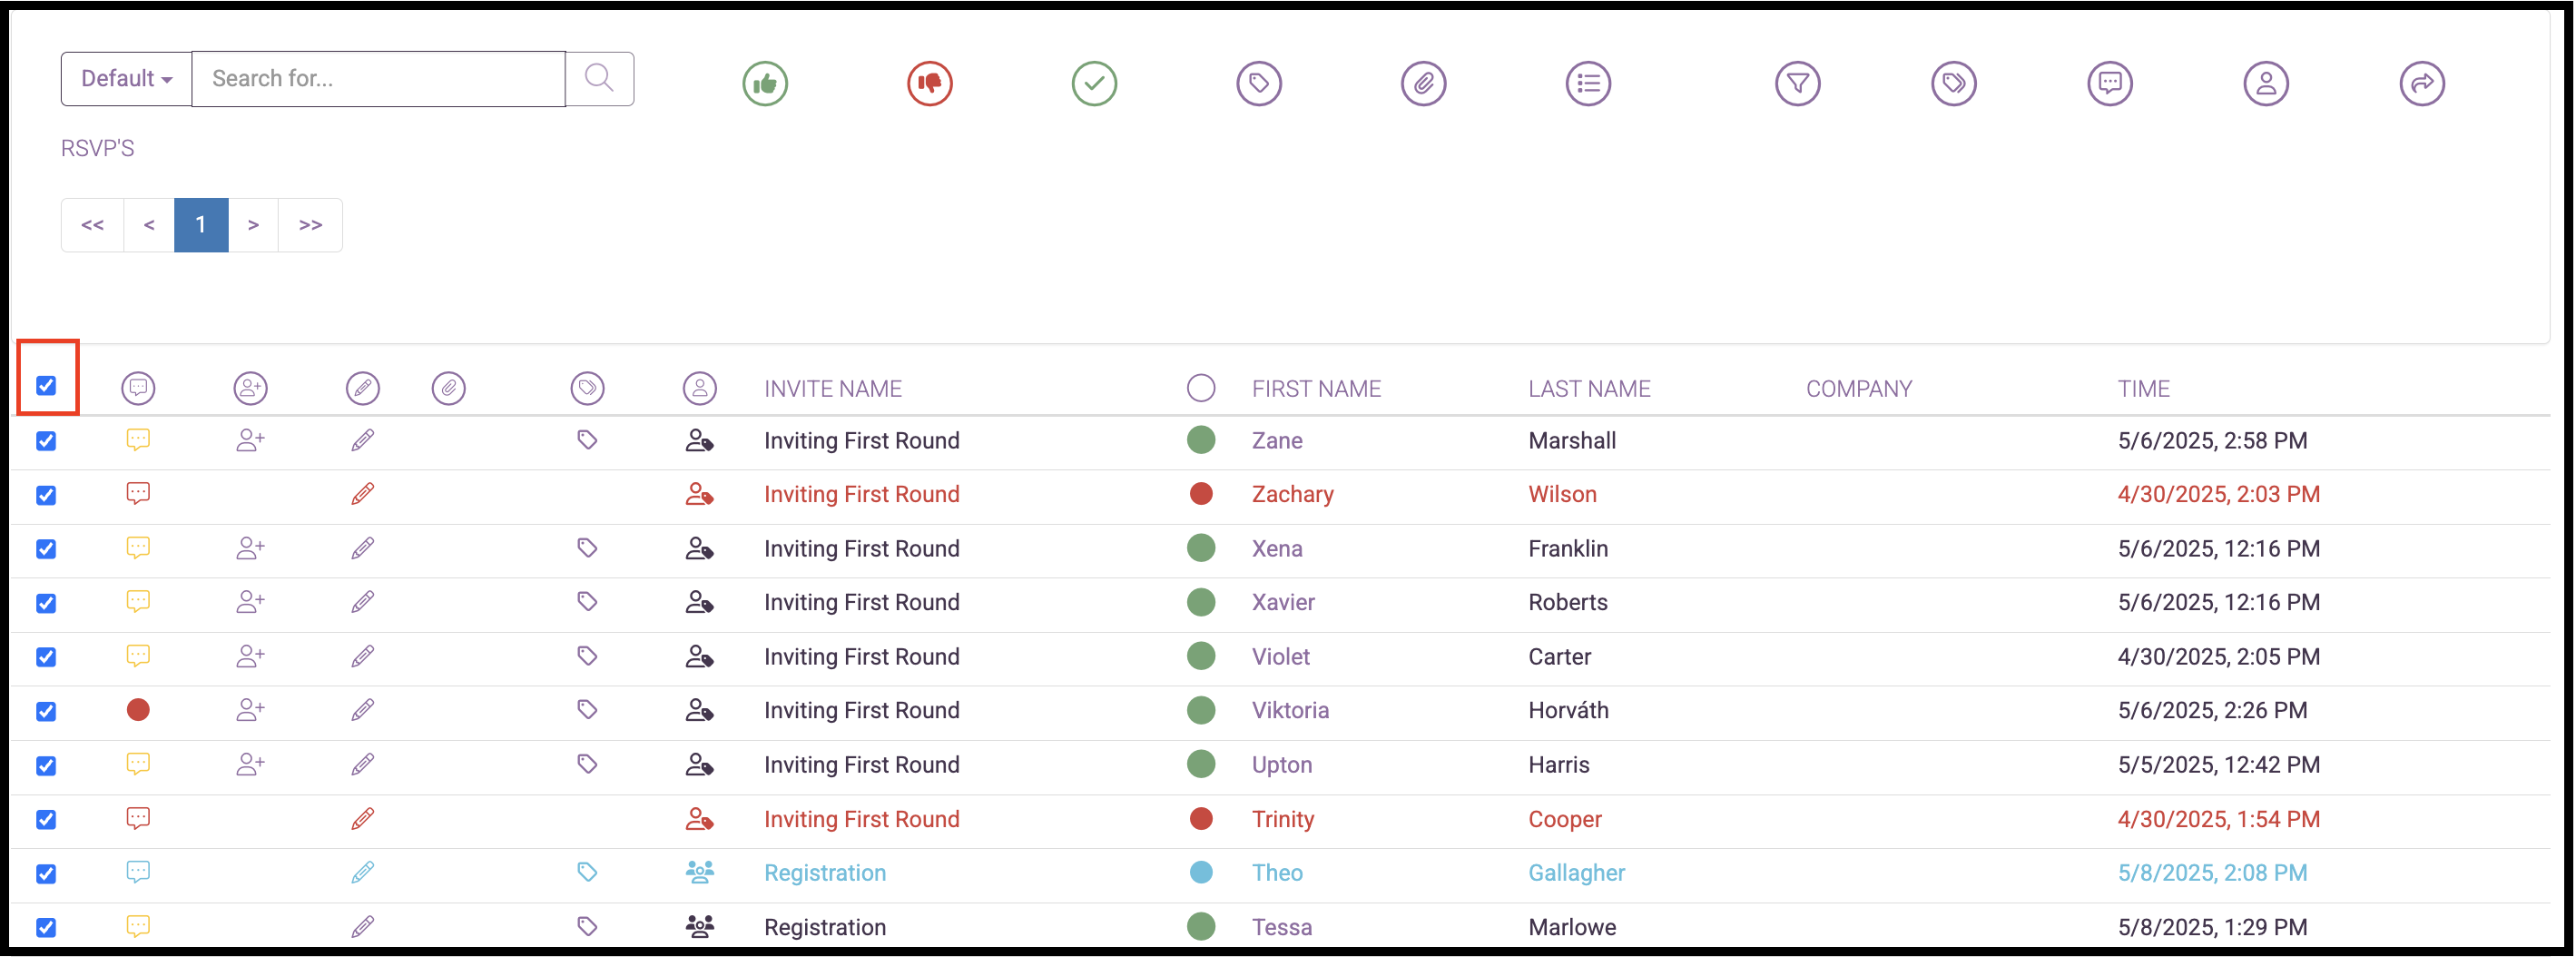Uncheck the Violet Carter row checkbox
Screen dimensions: 2576x957
coord(46,657)
